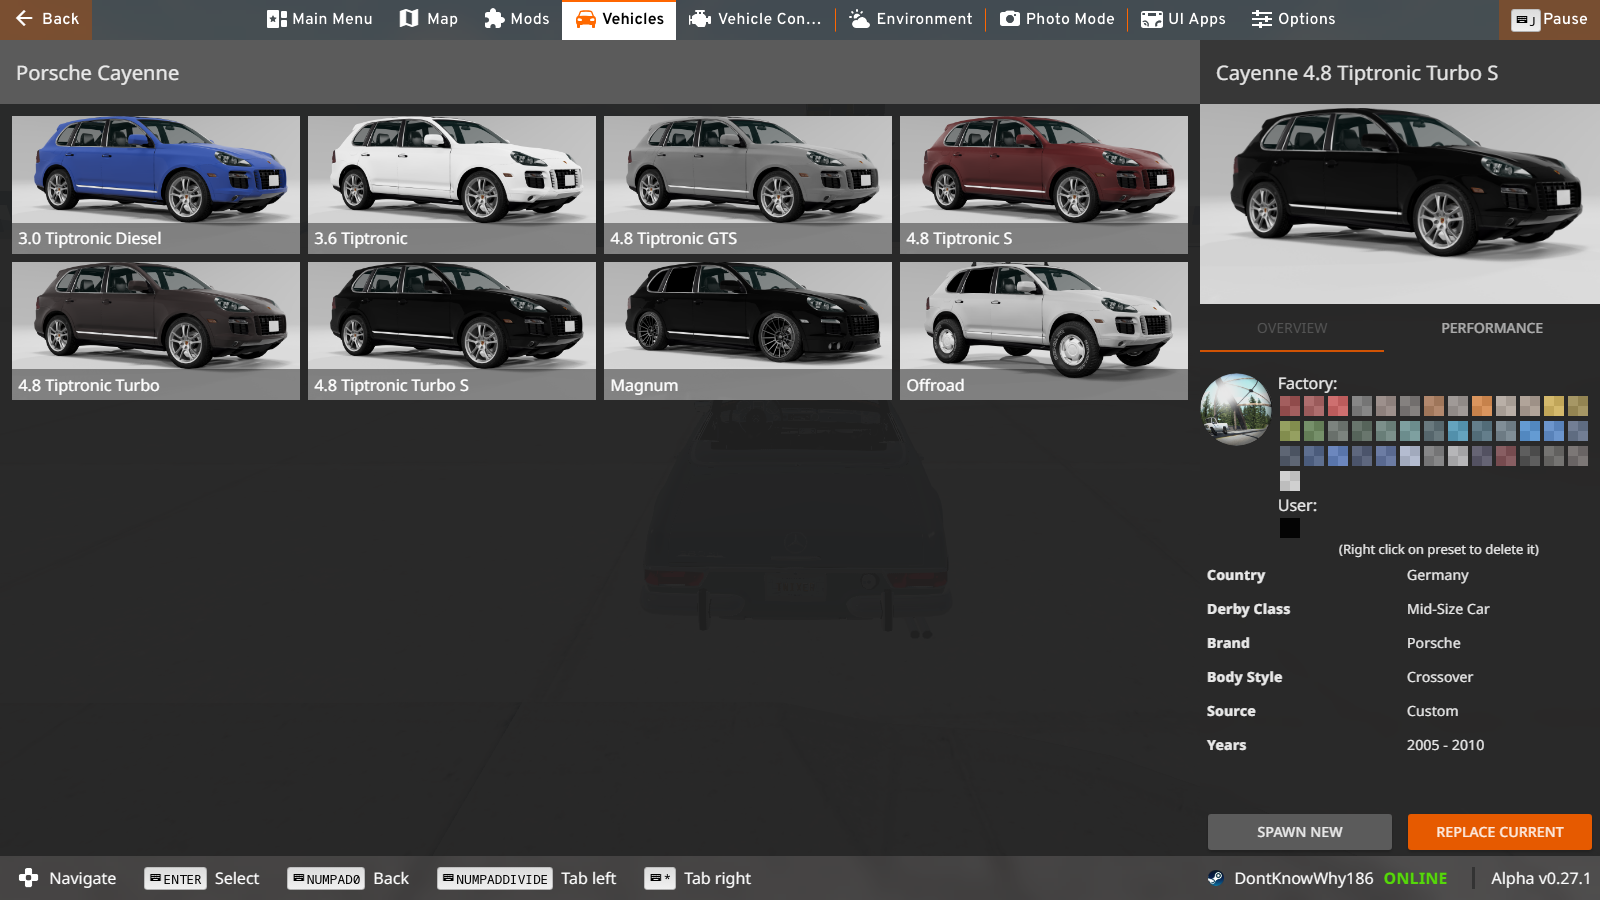Click the Steam icon beside DontKnowWhy186
This screenshot has height=900, width=1600.
tap(1215, 878)
